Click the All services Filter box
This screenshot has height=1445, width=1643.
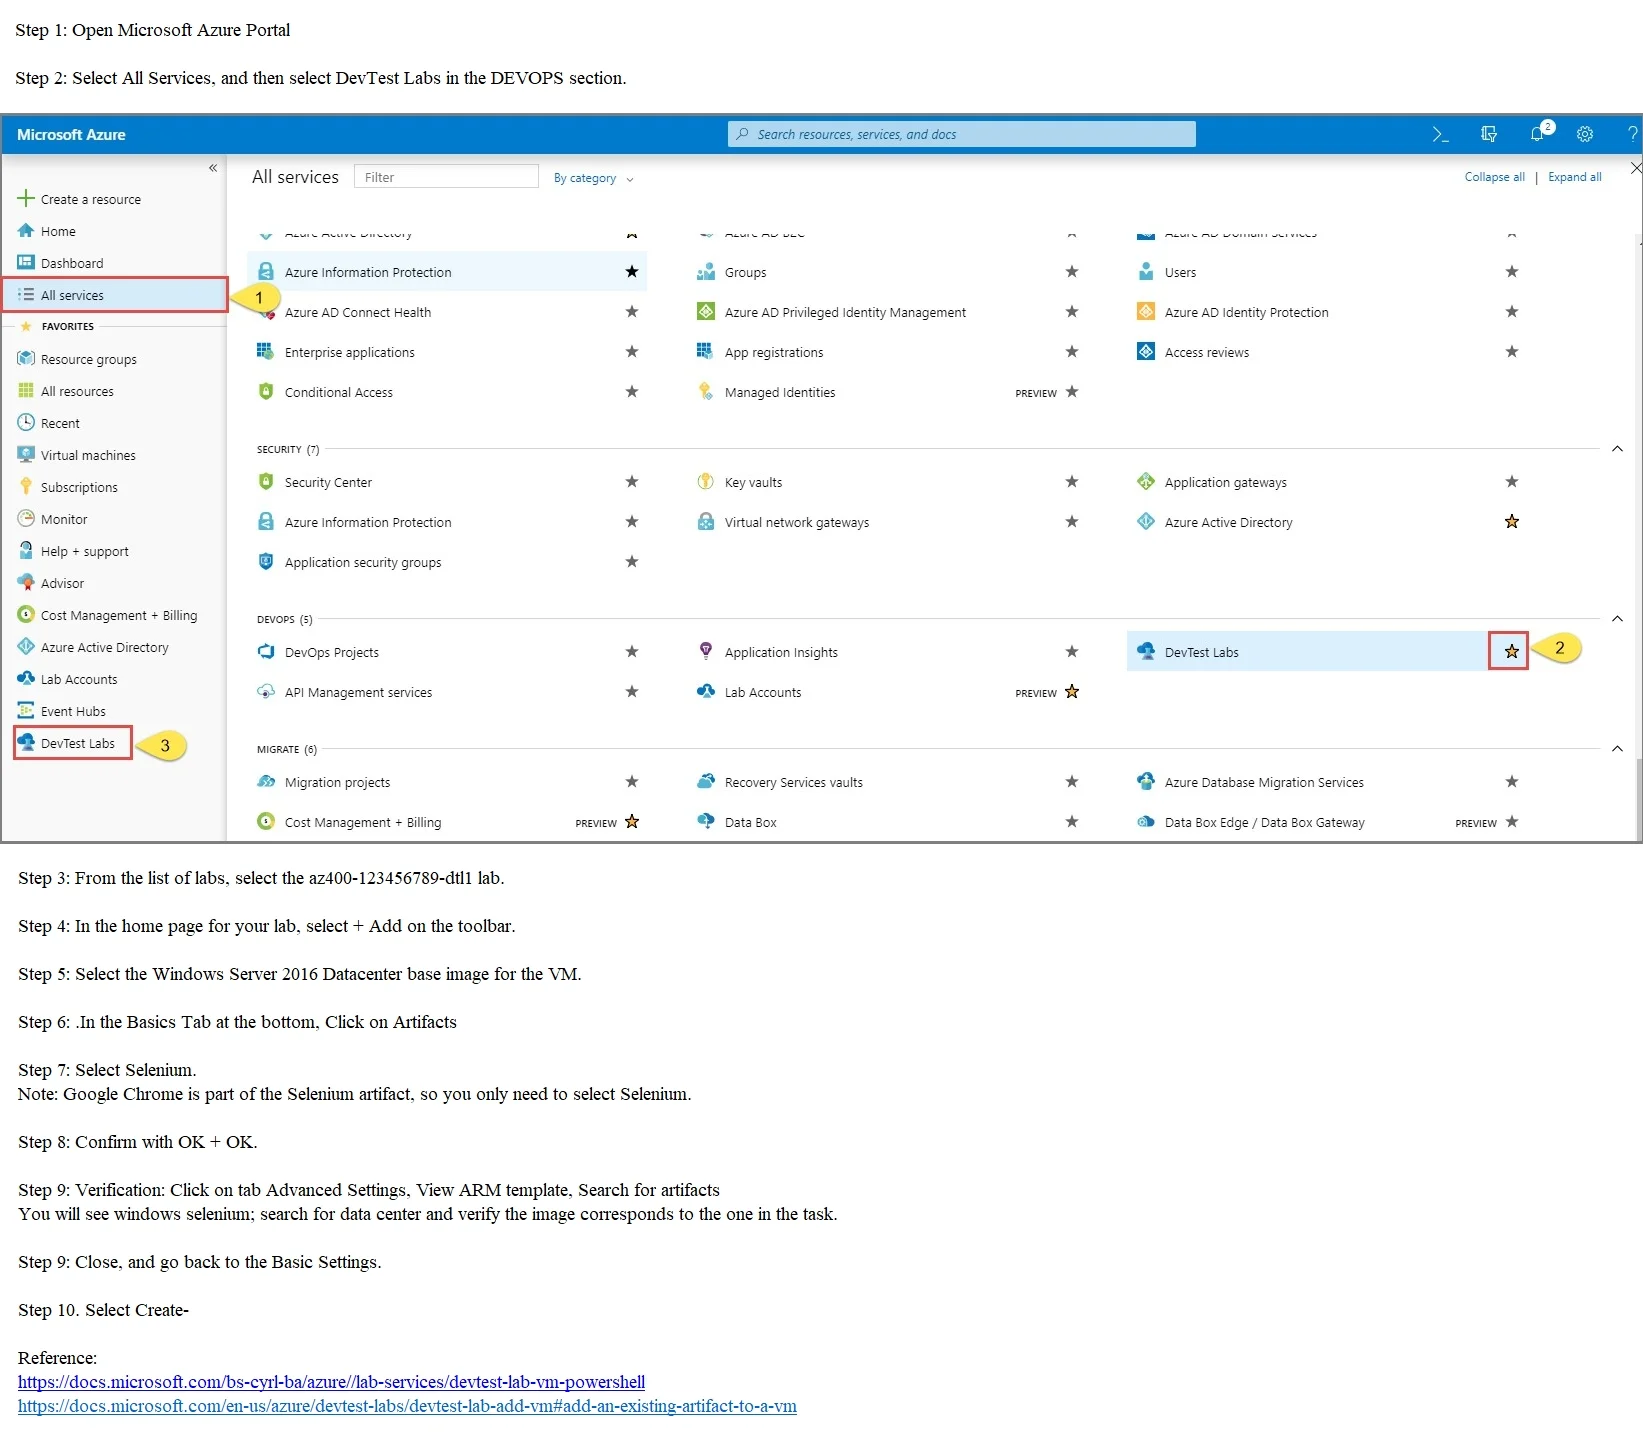(446, 177)
